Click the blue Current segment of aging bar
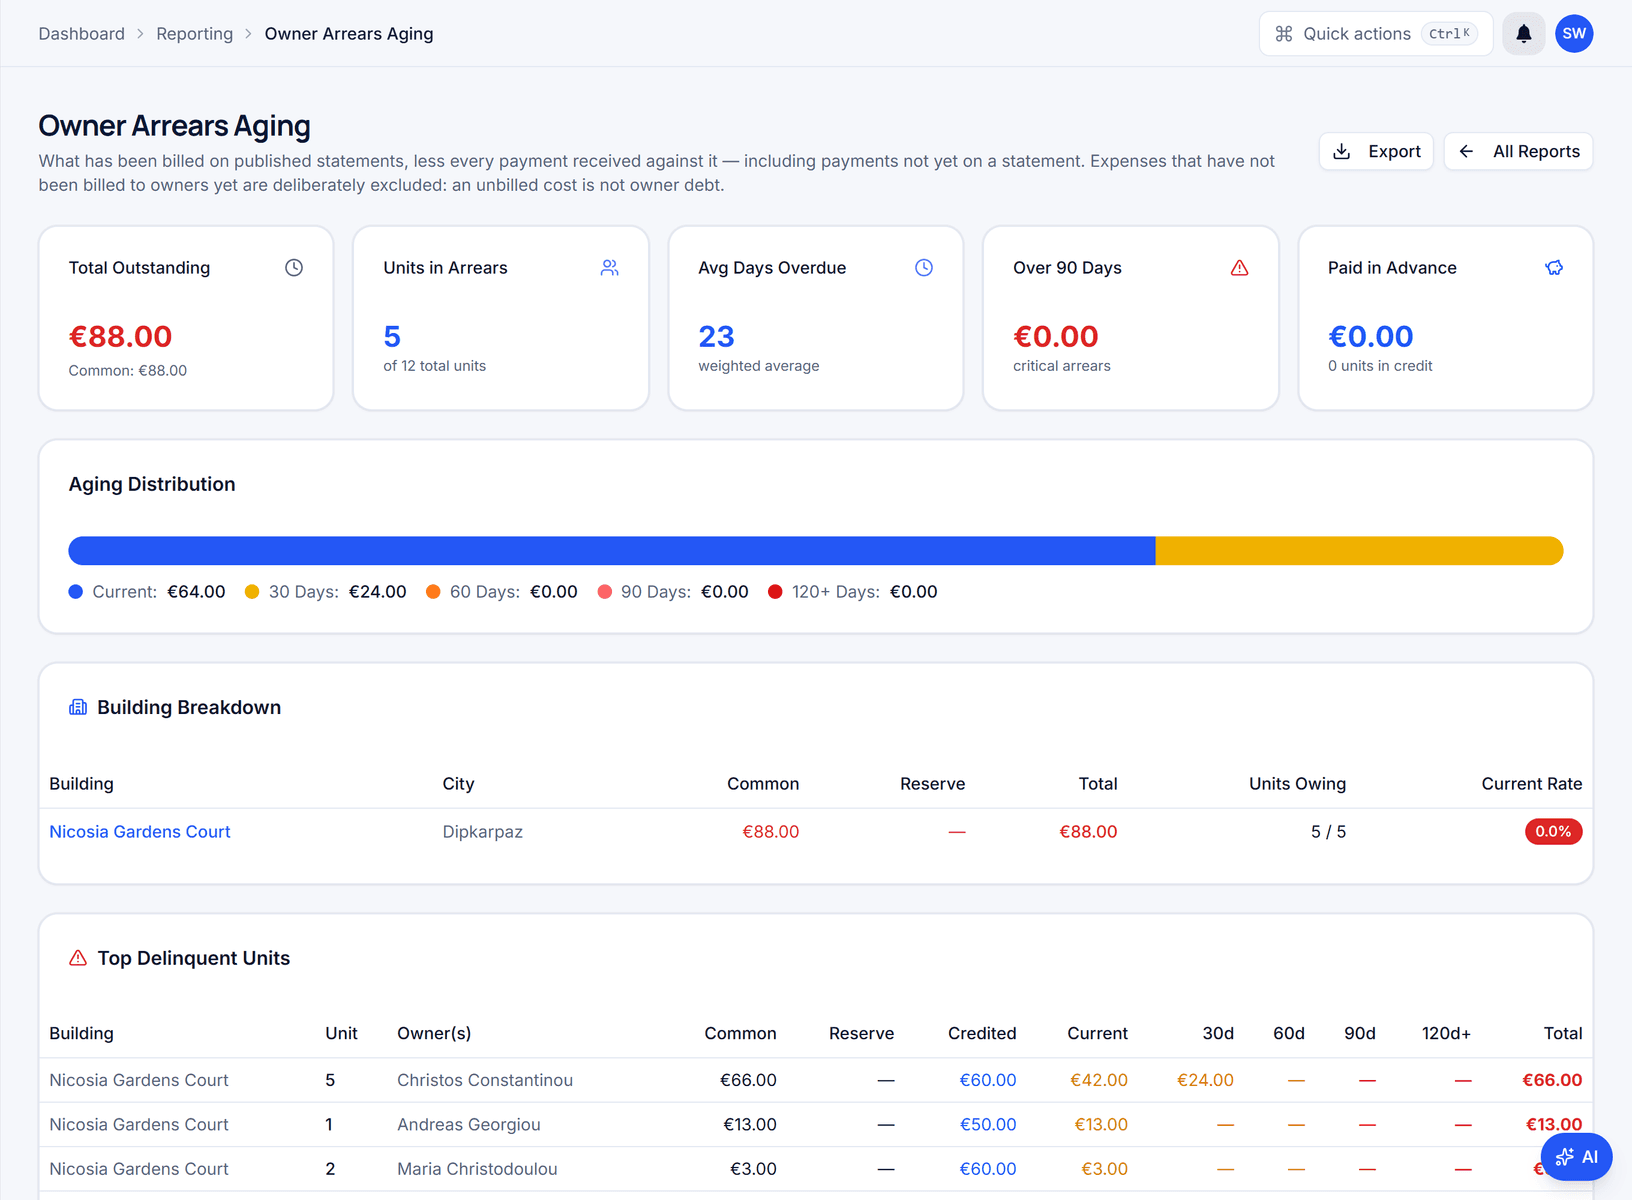Image resolution: width=1632 pixels, height=1200 pixels. pyautogui.click(x=612, y=551)
